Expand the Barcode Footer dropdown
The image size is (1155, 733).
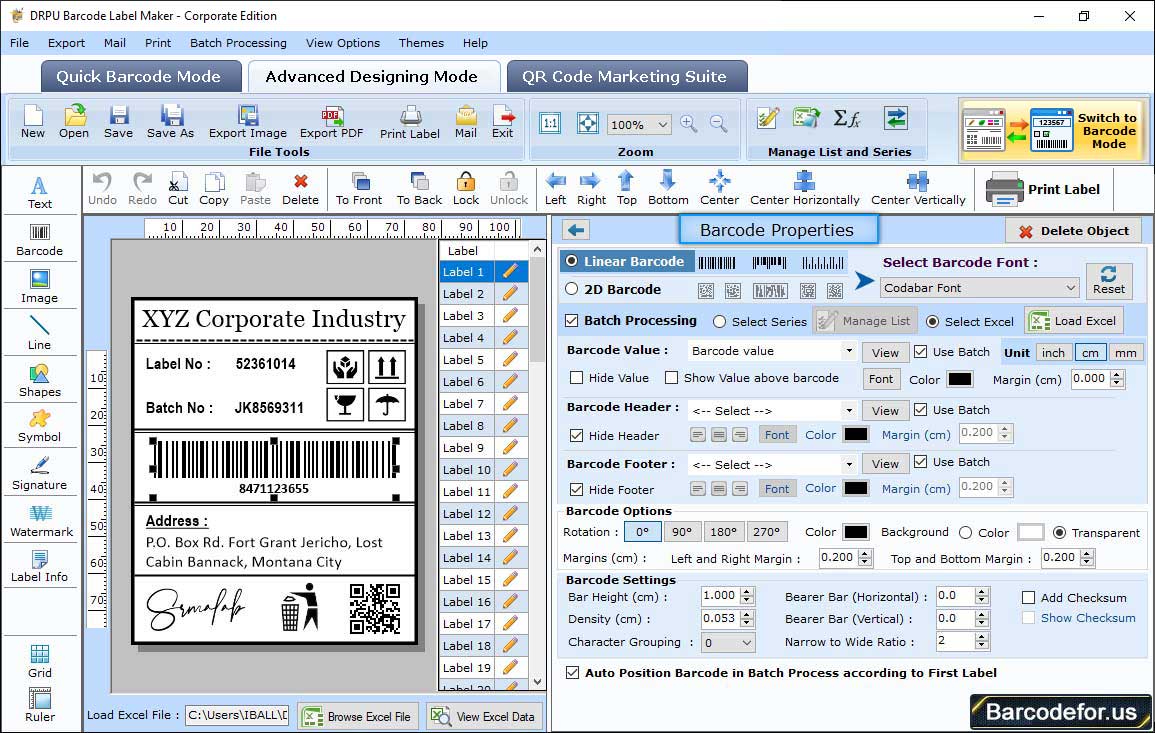[849, 464]
